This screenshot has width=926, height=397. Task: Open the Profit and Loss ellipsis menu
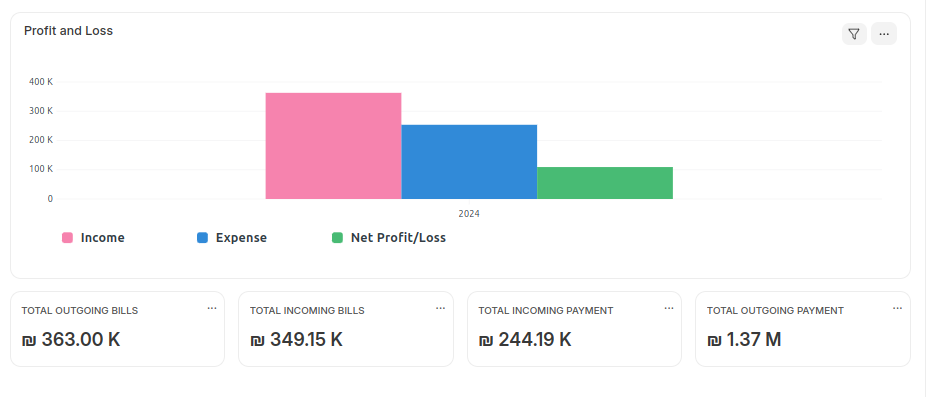883,34
